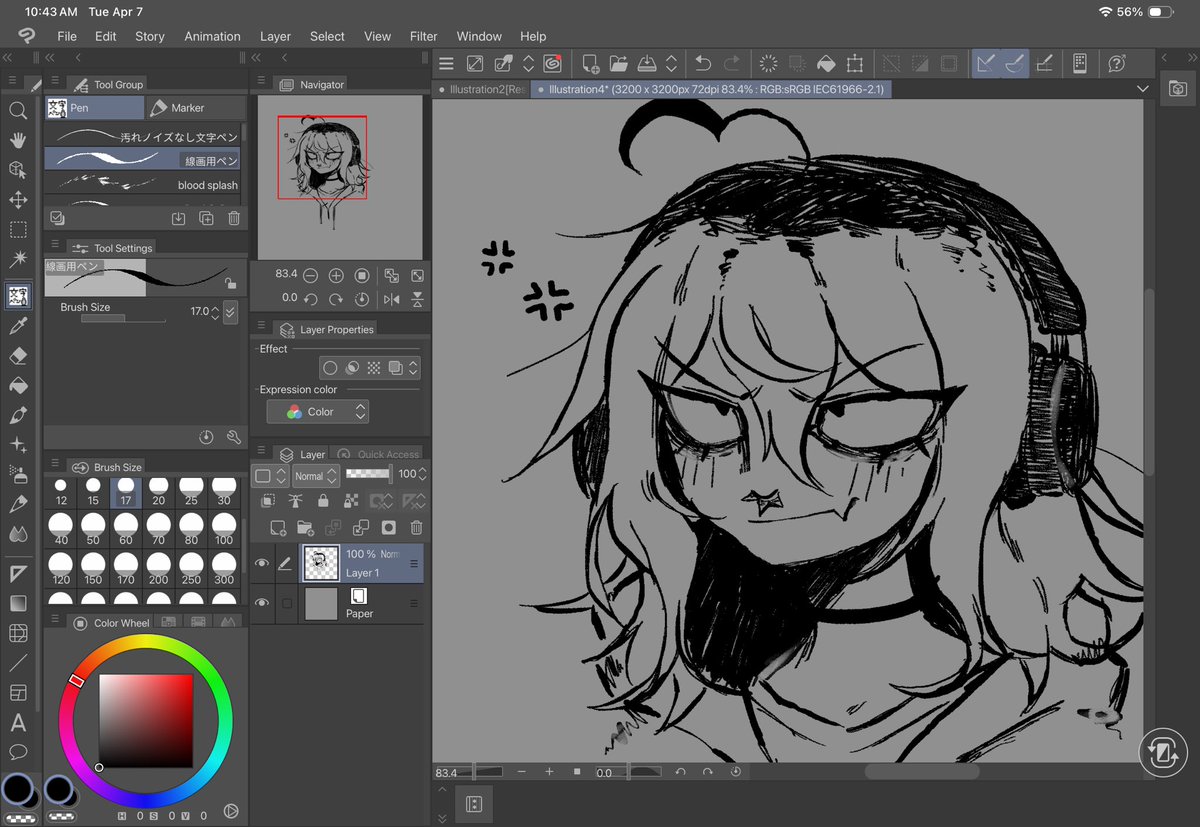Select brush size preset 50
The image size is (1200, 827).
pos(93,529)
